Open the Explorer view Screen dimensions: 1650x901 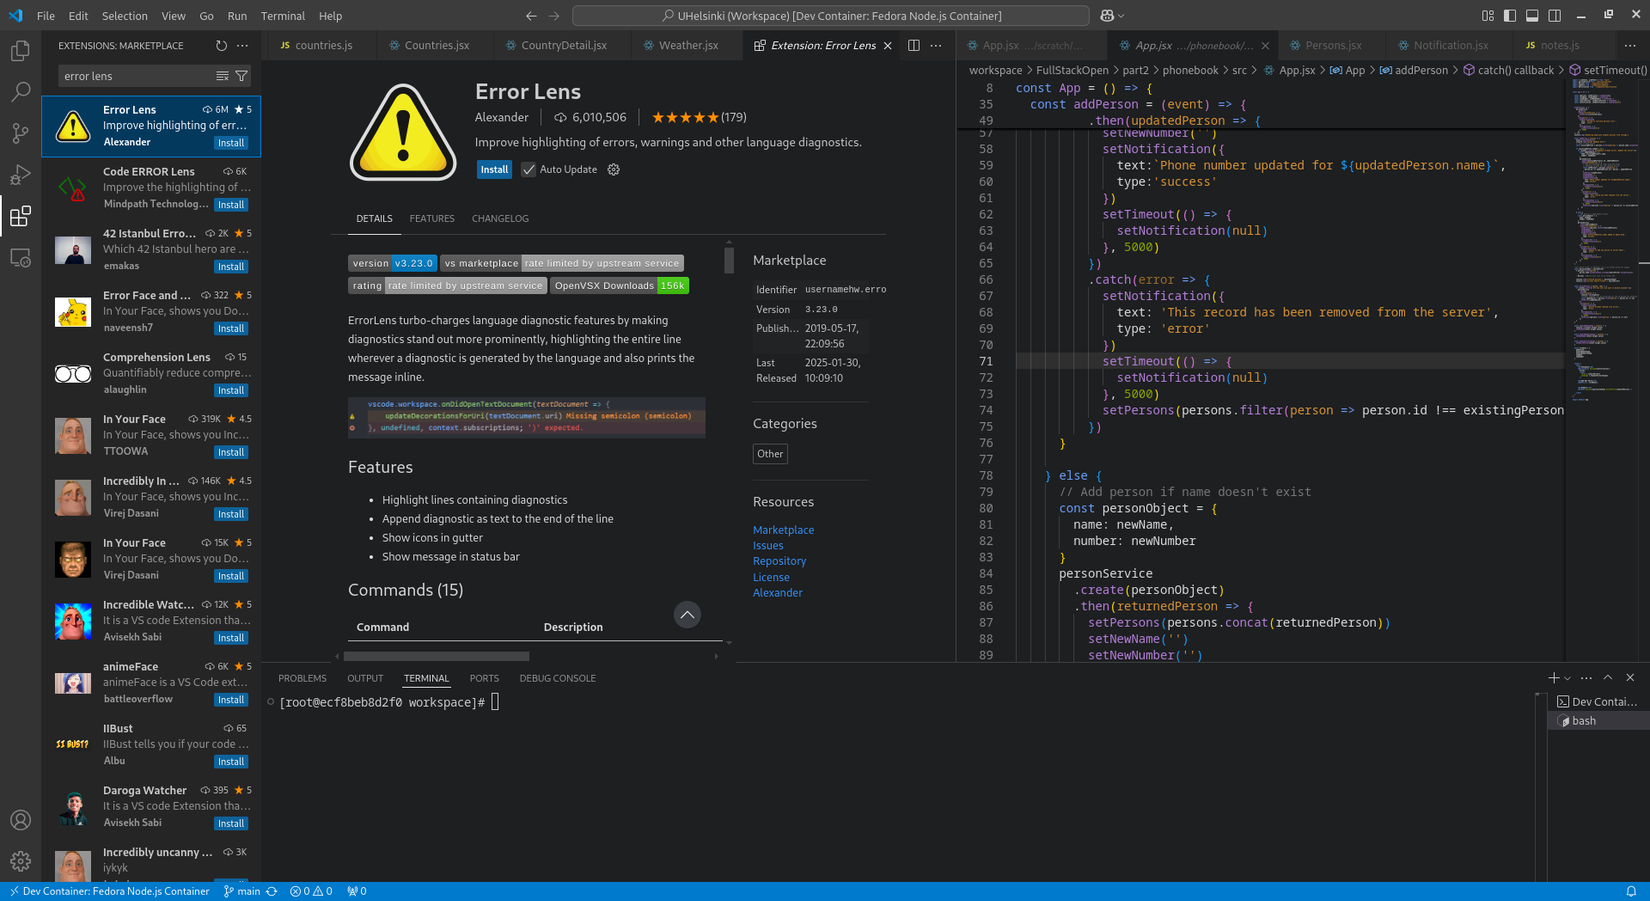(20, 50)
